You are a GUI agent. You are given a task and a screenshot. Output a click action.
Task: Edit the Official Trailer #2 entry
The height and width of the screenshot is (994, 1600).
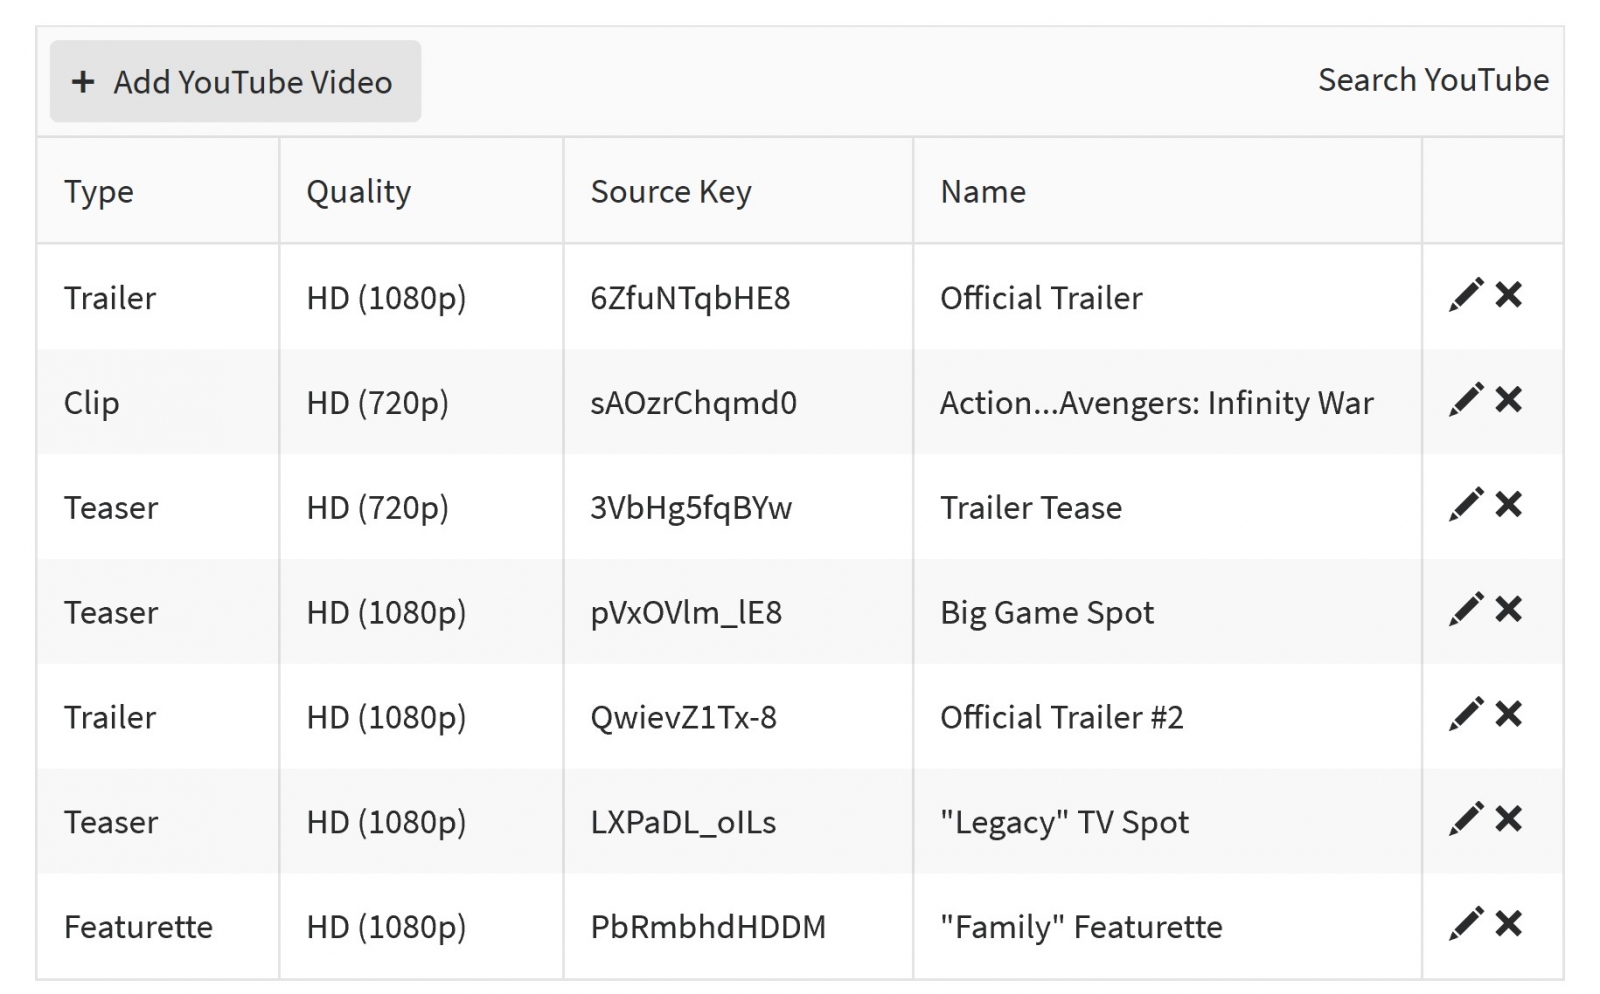(1465, 715)
